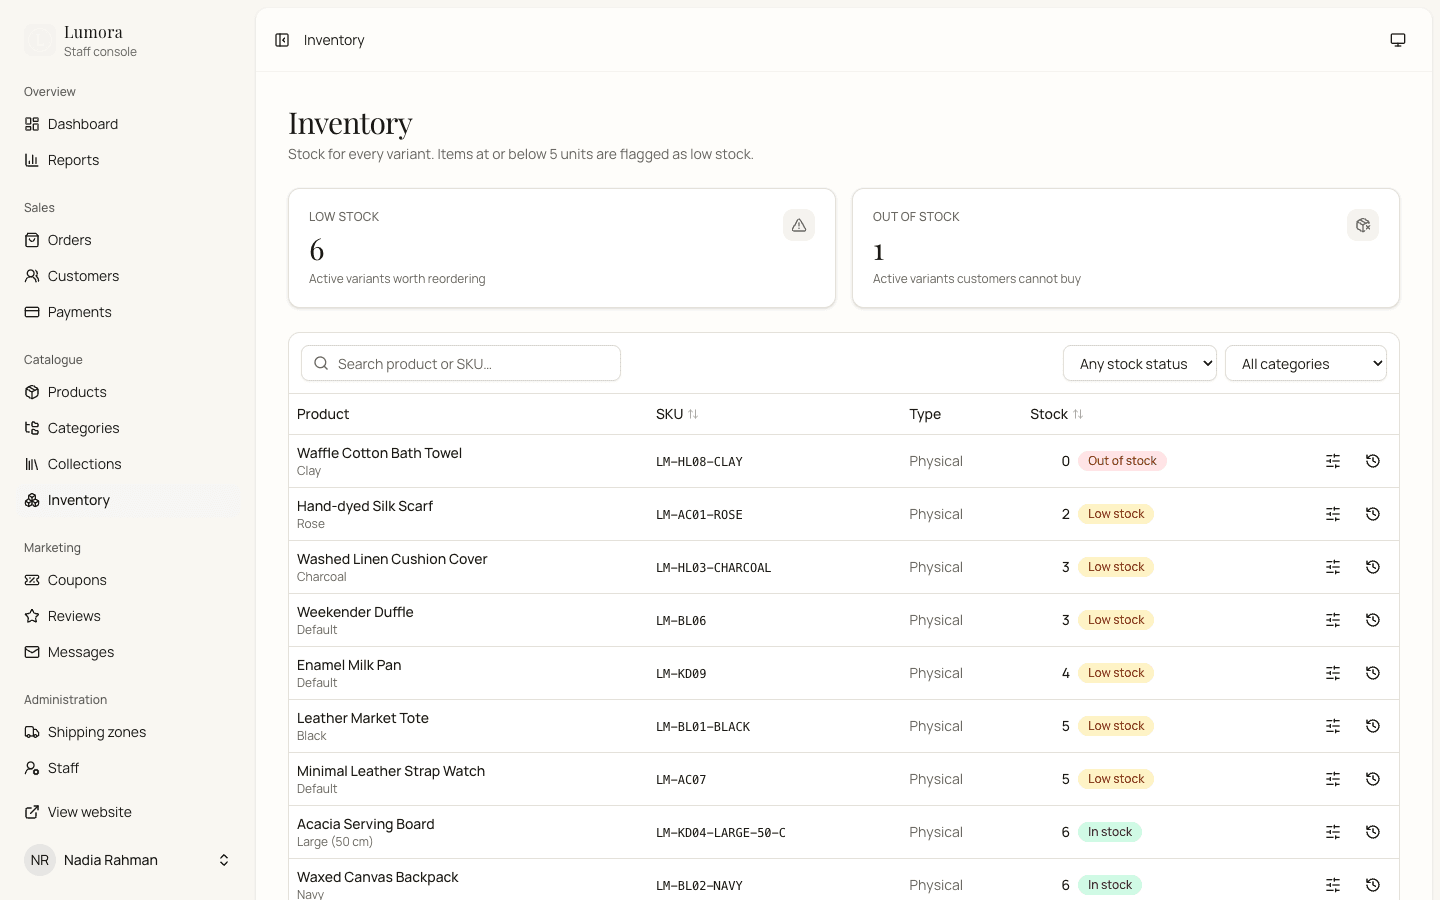The image size is (1440, 900).
Task: Open Shipping zones in Administration
Action: click(128, 732)
